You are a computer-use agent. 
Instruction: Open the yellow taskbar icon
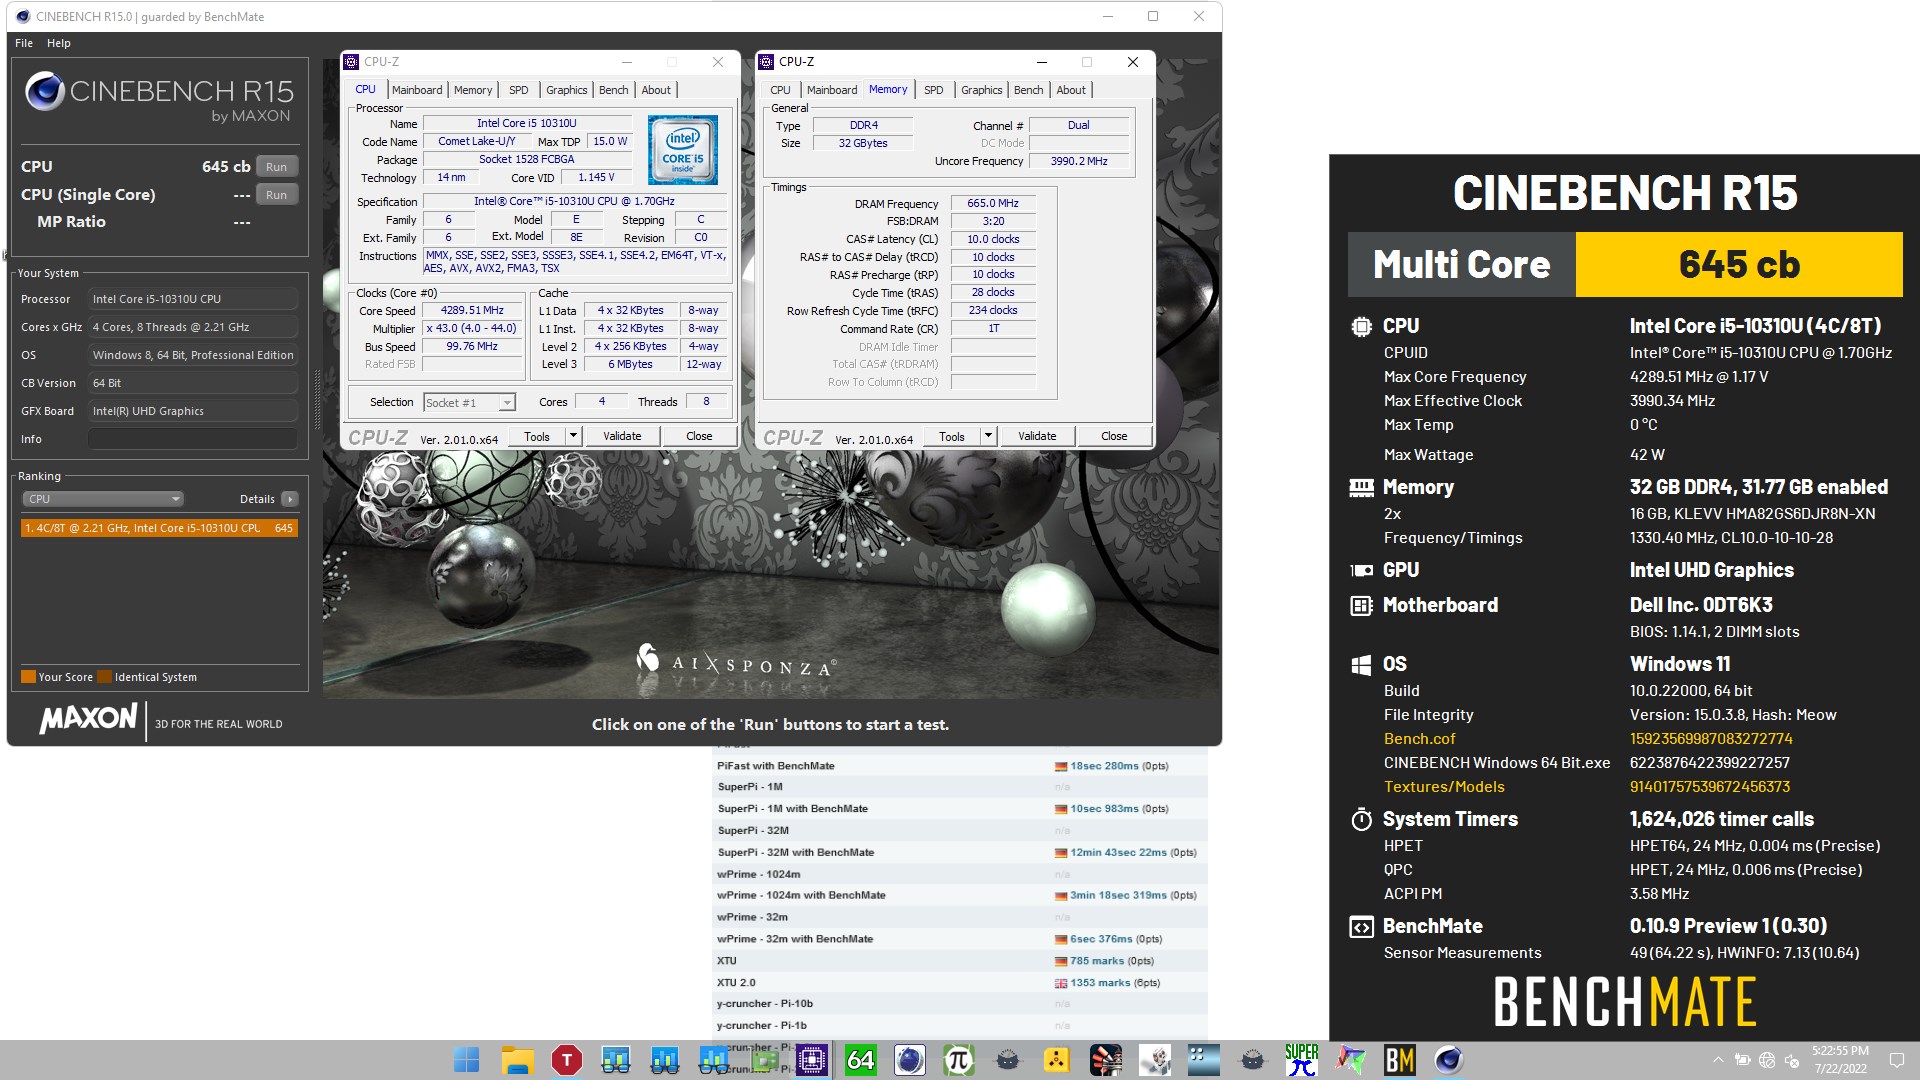pyautogui.click(x=1056, y=1060)
